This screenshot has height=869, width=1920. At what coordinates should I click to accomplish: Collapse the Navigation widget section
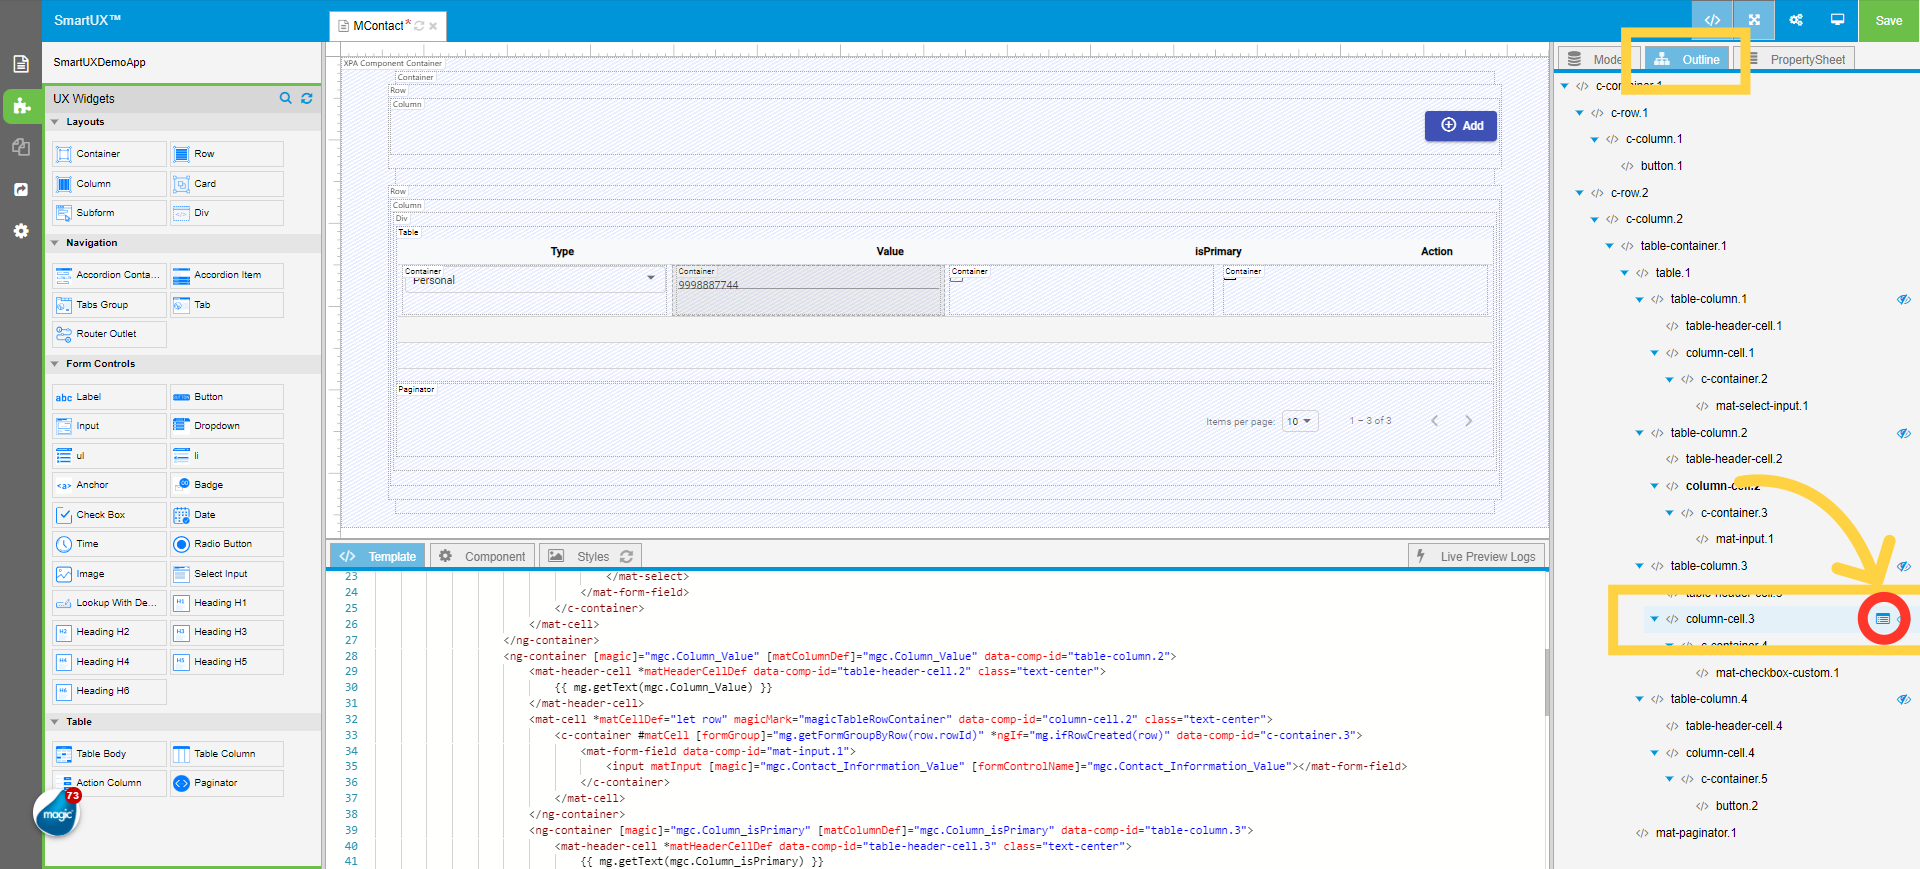click(x=55, y=243)
